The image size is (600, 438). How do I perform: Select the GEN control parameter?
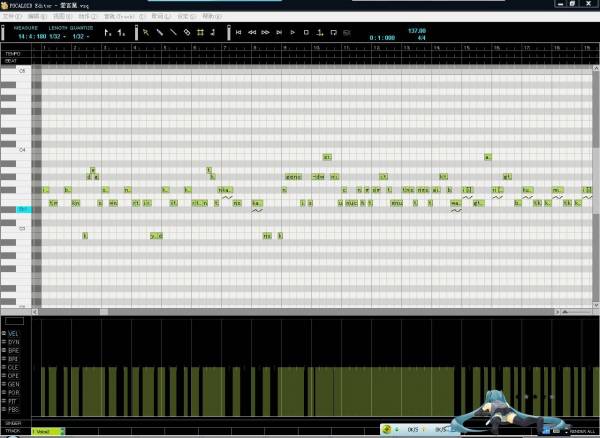point(13,384)
